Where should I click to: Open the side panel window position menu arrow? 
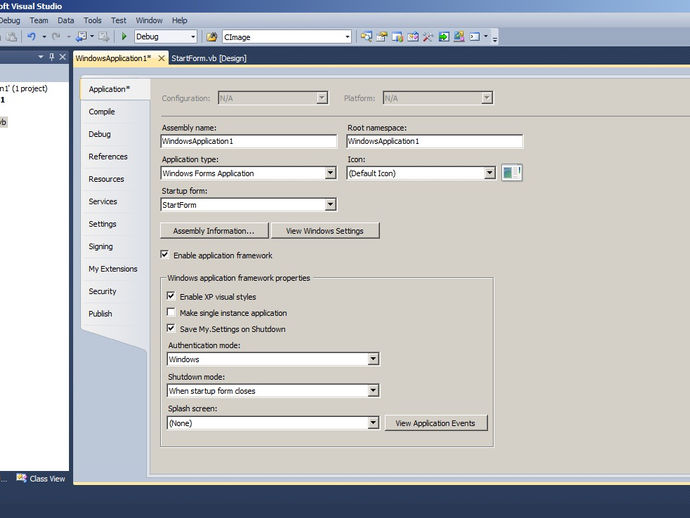[x=40, y=57]
